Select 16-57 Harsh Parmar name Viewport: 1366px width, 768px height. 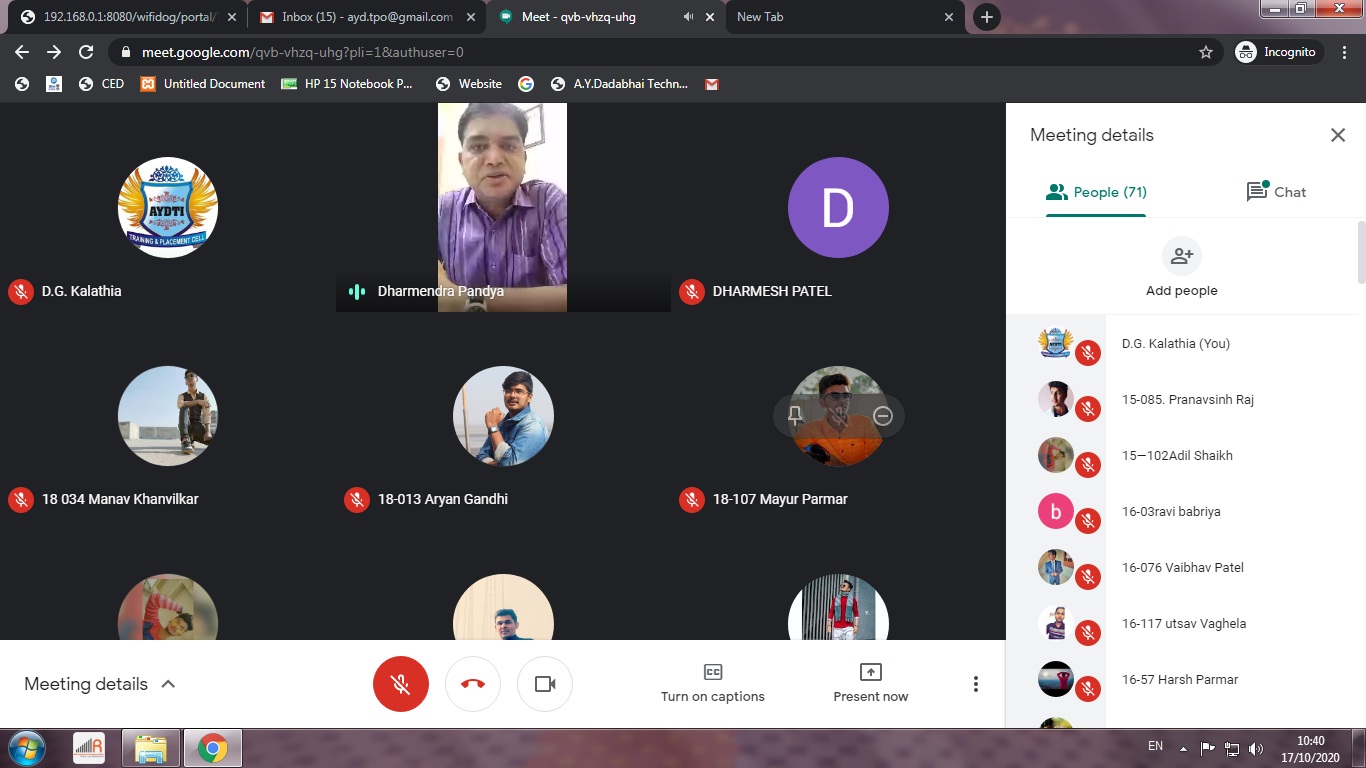1180,680
